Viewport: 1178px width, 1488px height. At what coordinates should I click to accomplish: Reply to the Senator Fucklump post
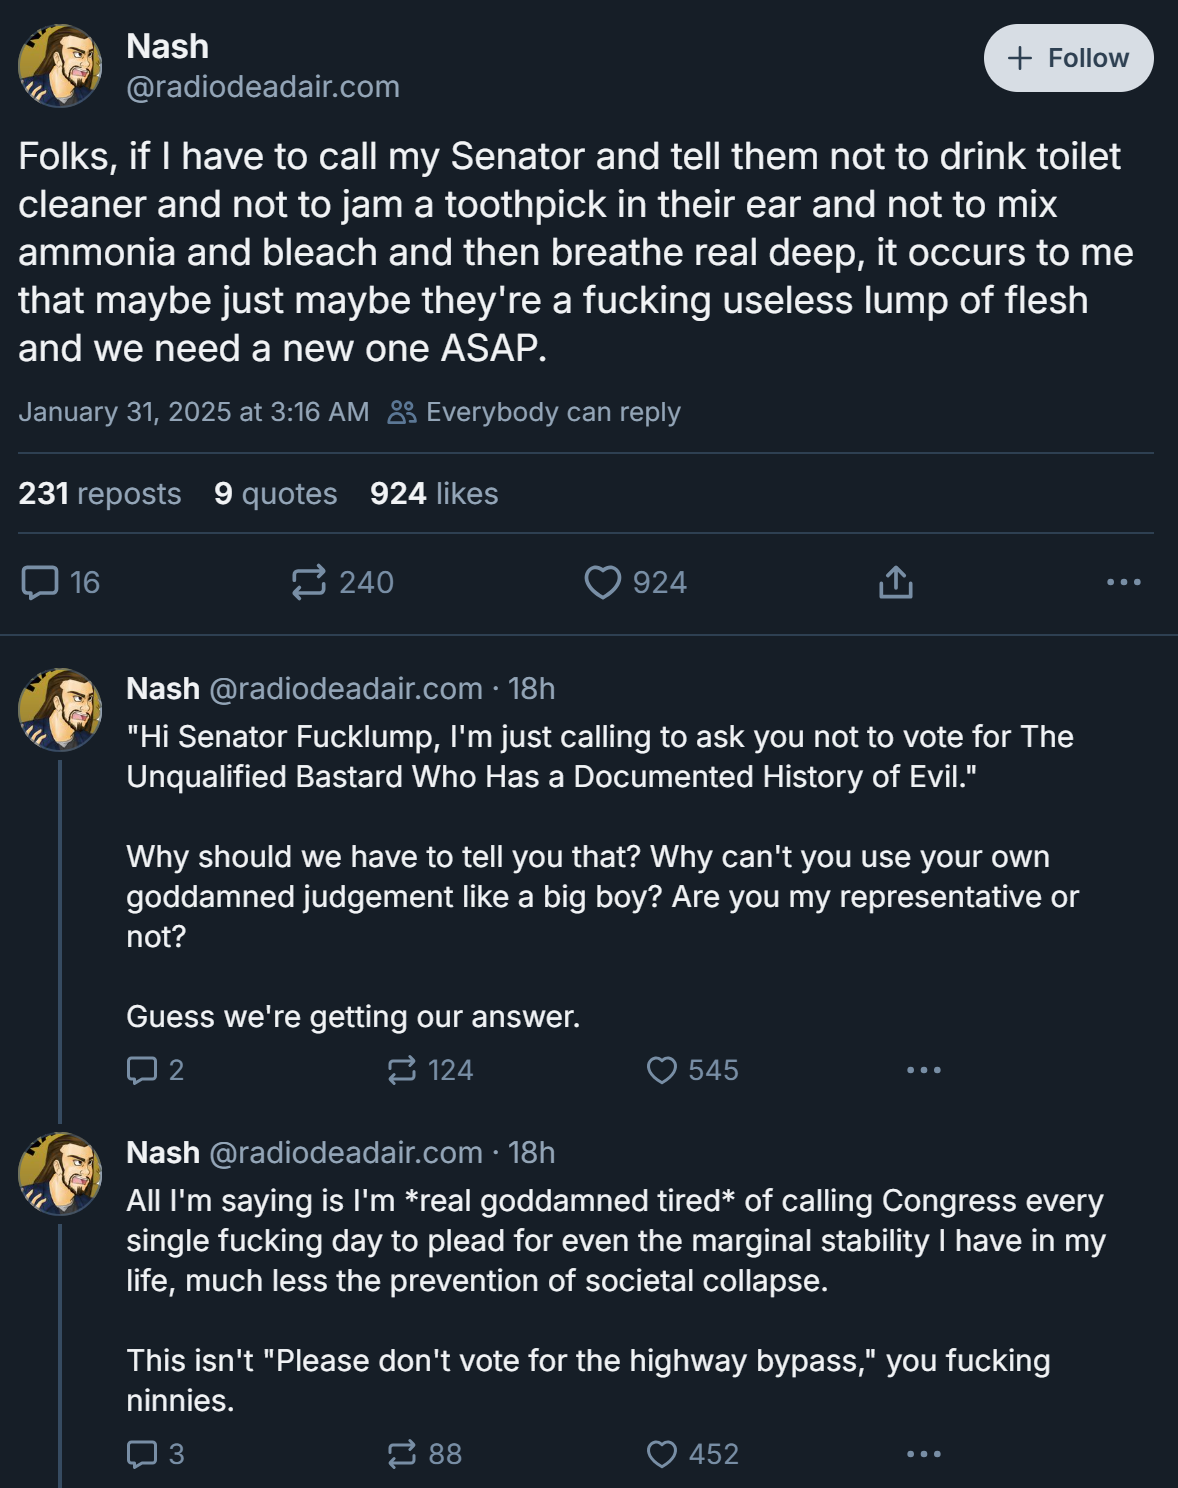coord(155,1070)
